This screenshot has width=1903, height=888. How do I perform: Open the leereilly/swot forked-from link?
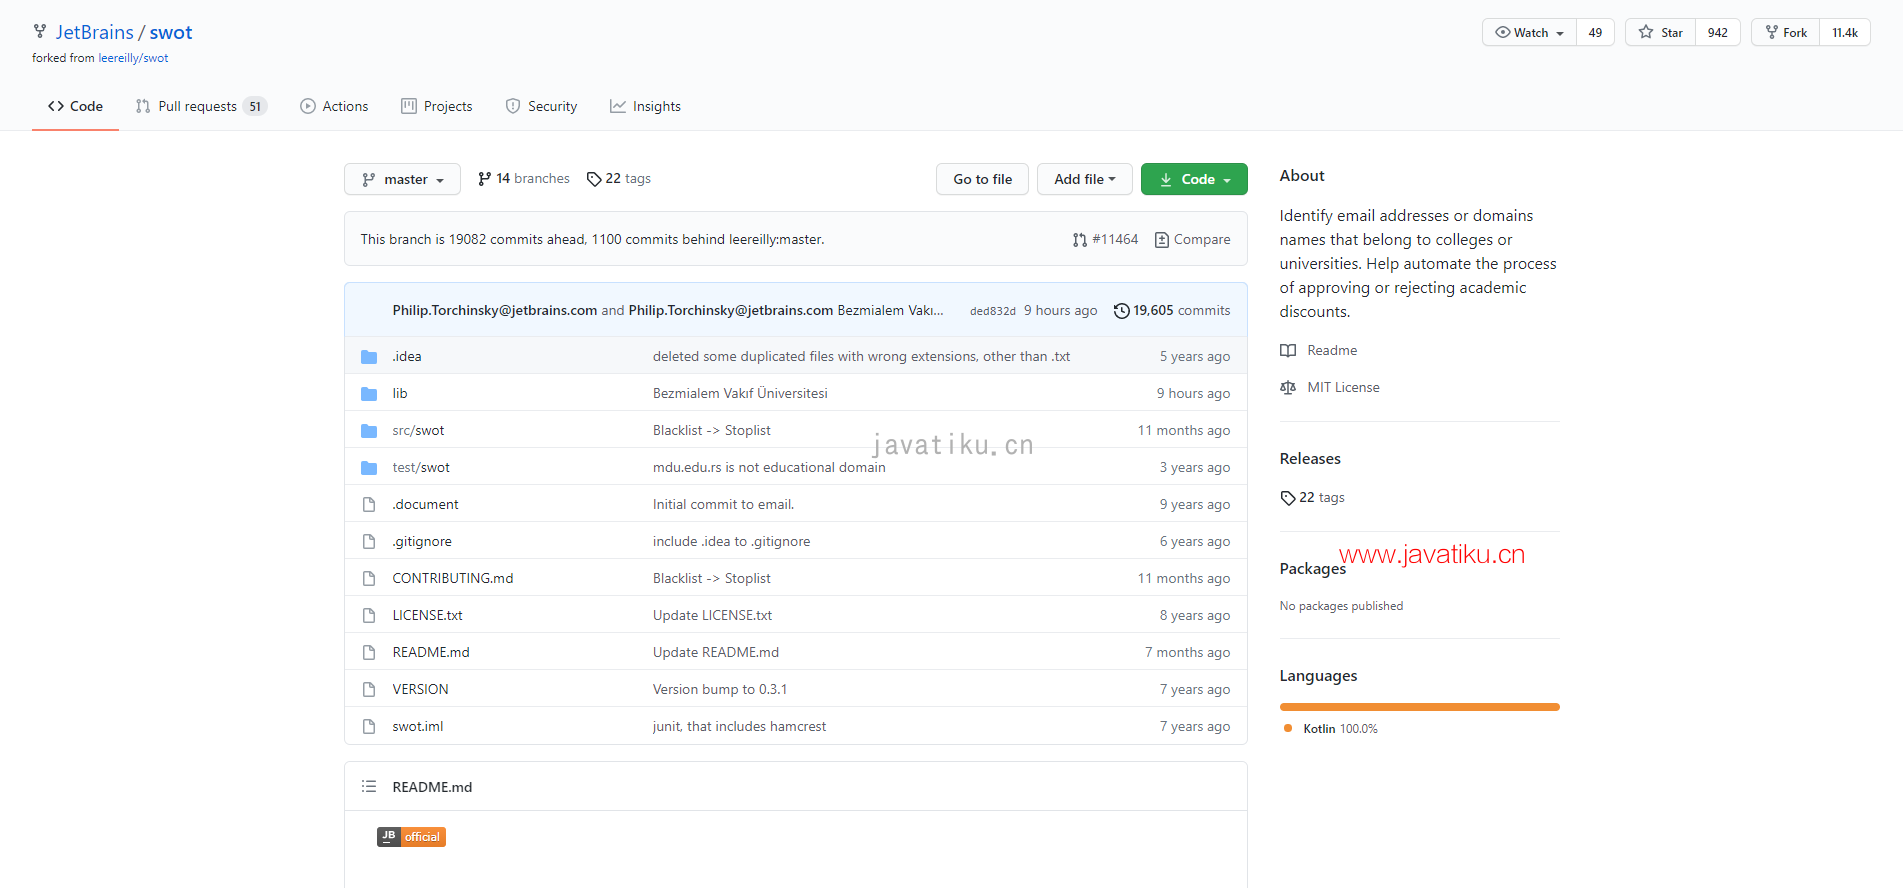pyautogui.click(x=133, y=58)
